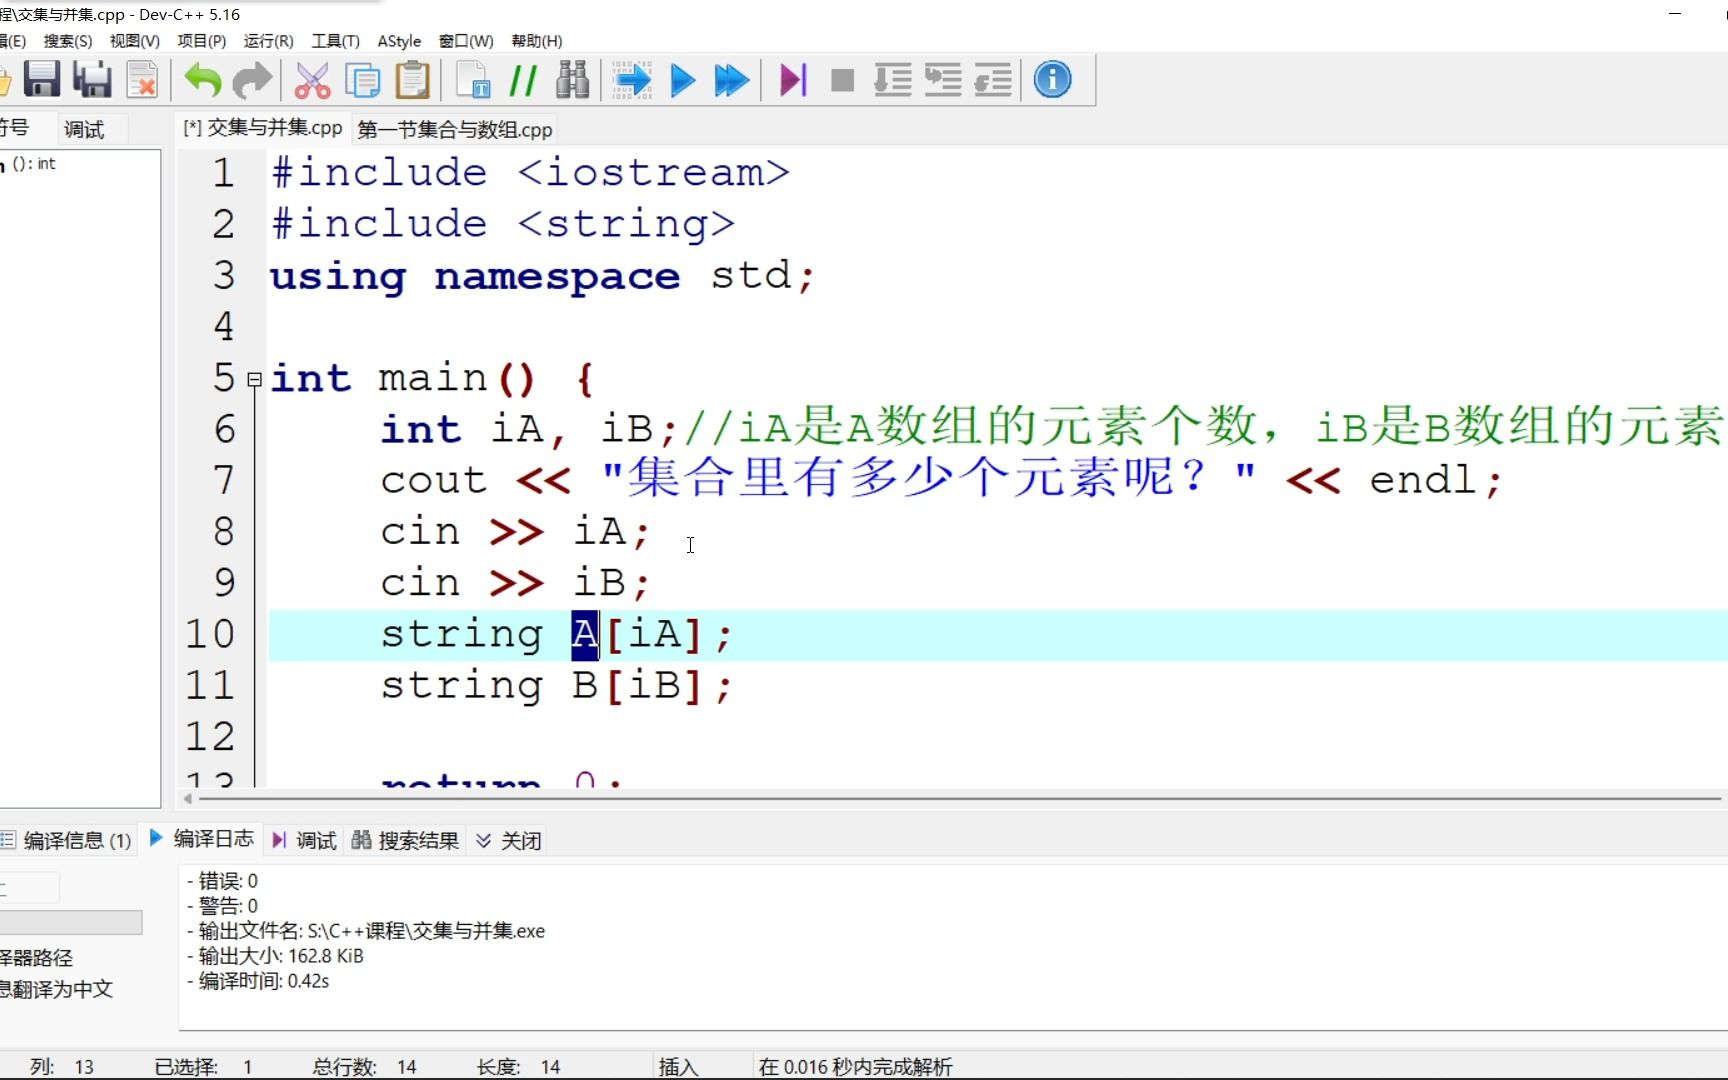Run program with single blue arrow

(x=683, y=80)
